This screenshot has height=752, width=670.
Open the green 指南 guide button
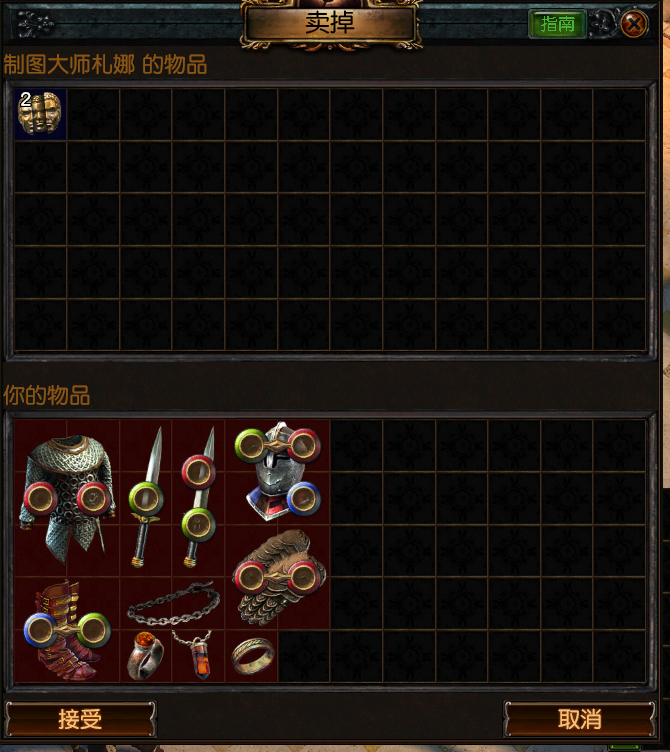557,24
